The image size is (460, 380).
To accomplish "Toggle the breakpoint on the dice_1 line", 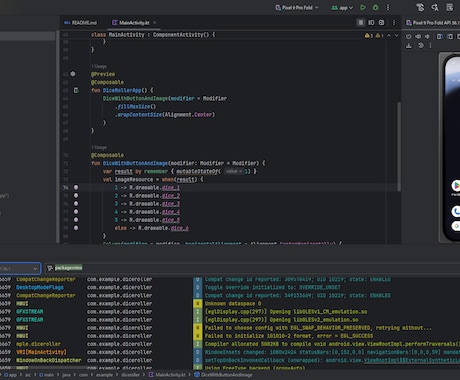I will click(76, 187).
